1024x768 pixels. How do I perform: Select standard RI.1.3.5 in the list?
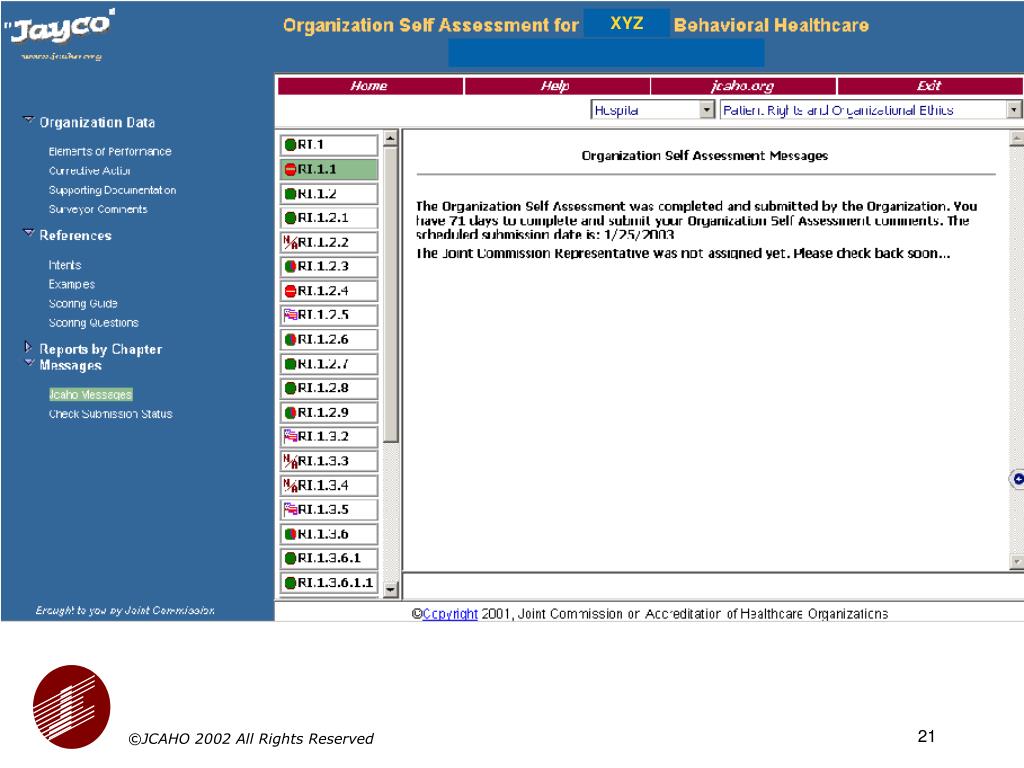tap(329, 509)
